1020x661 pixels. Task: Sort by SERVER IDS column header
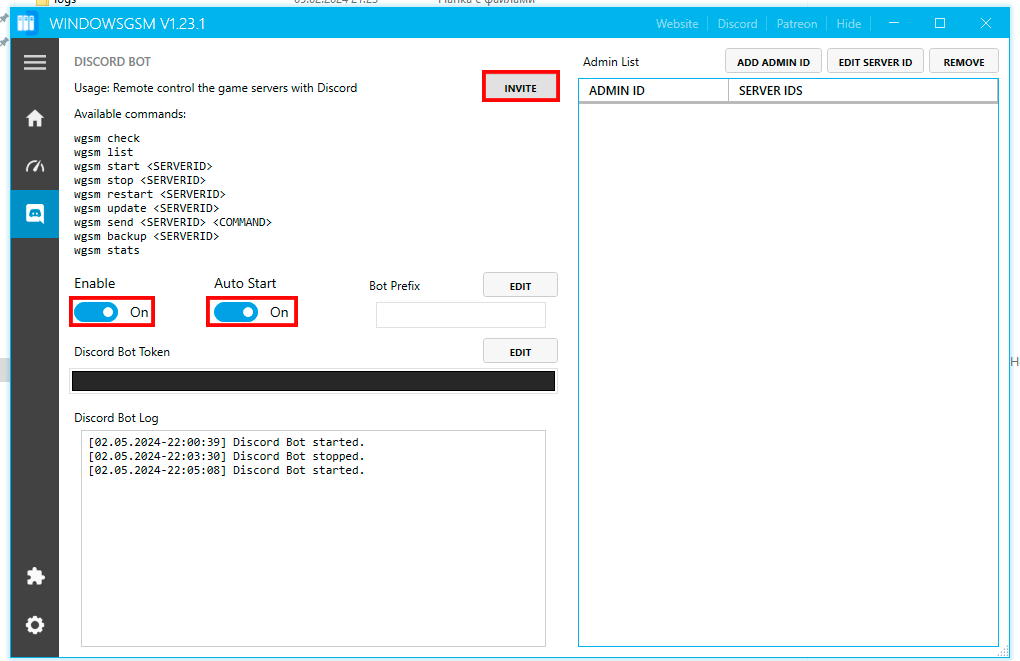point(863,90)
